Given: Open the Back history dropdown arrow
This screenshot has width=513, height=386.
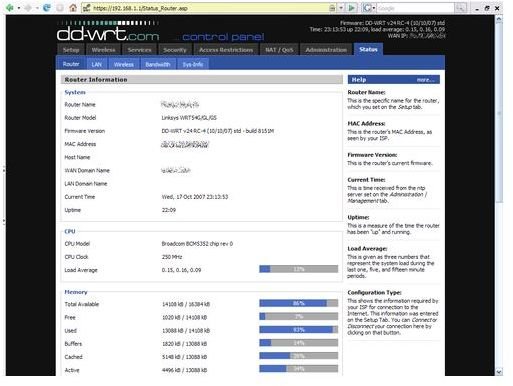Looking at the screenshot, I should 19,8.
